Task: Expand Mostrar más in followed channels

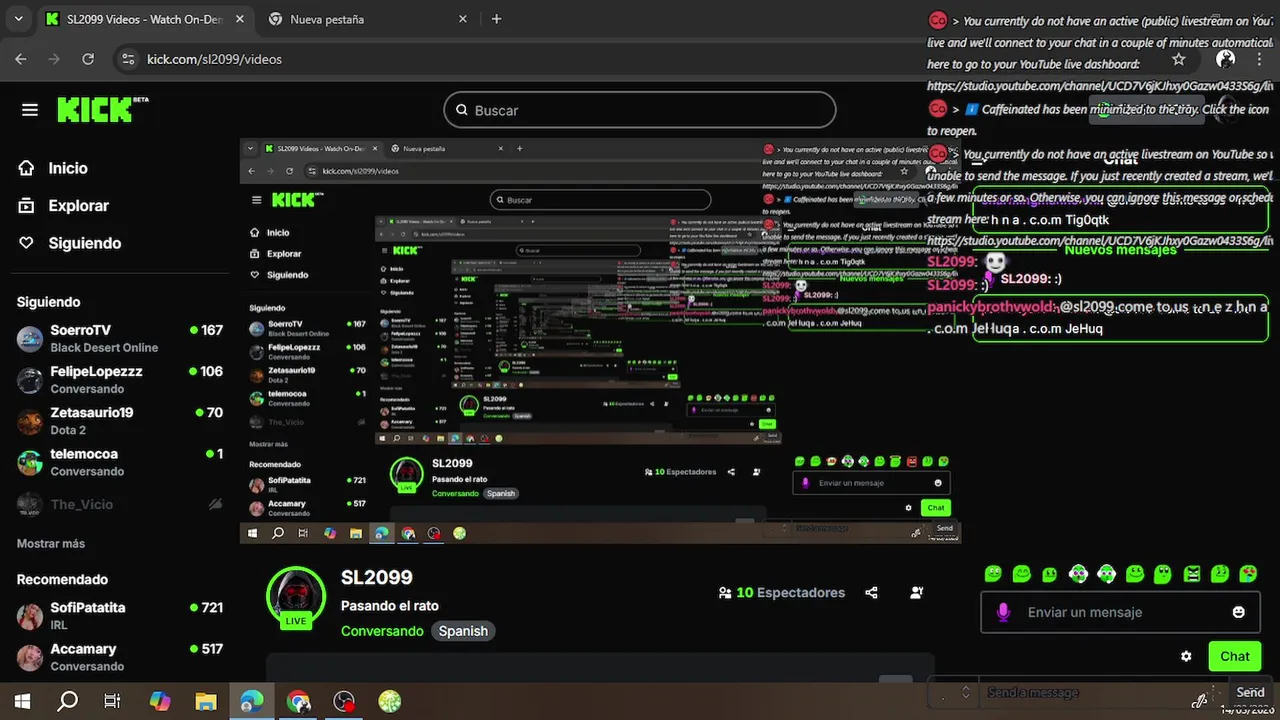Action: tap(51, 543)
